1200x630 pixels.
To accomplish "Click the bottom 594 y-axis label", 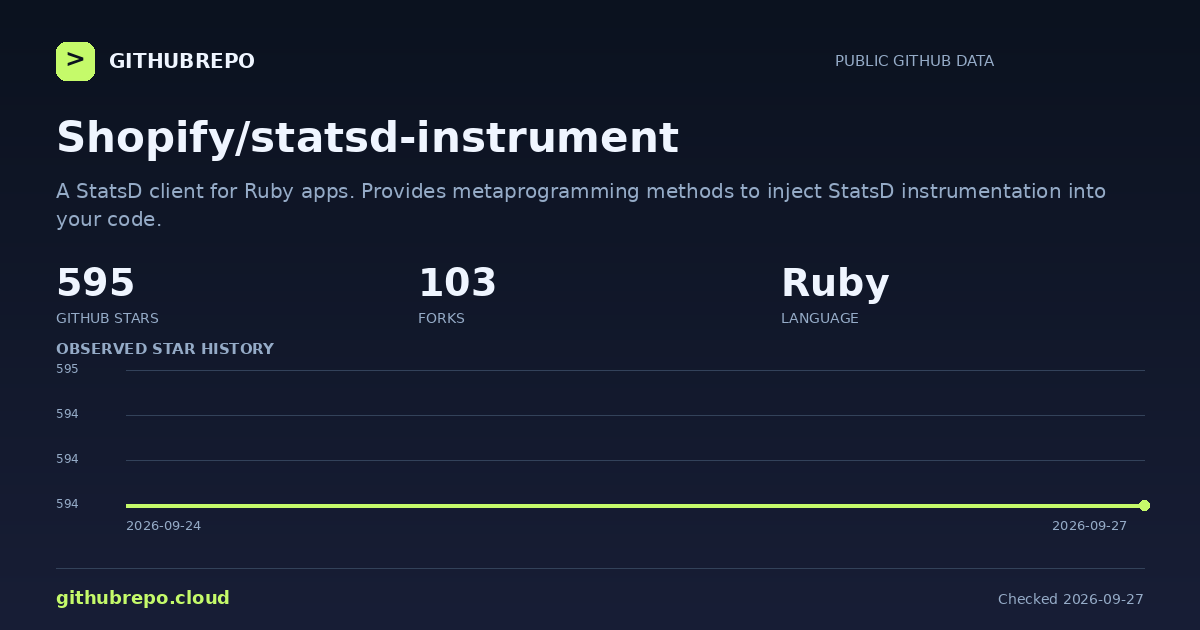I will tap(67, 504).
